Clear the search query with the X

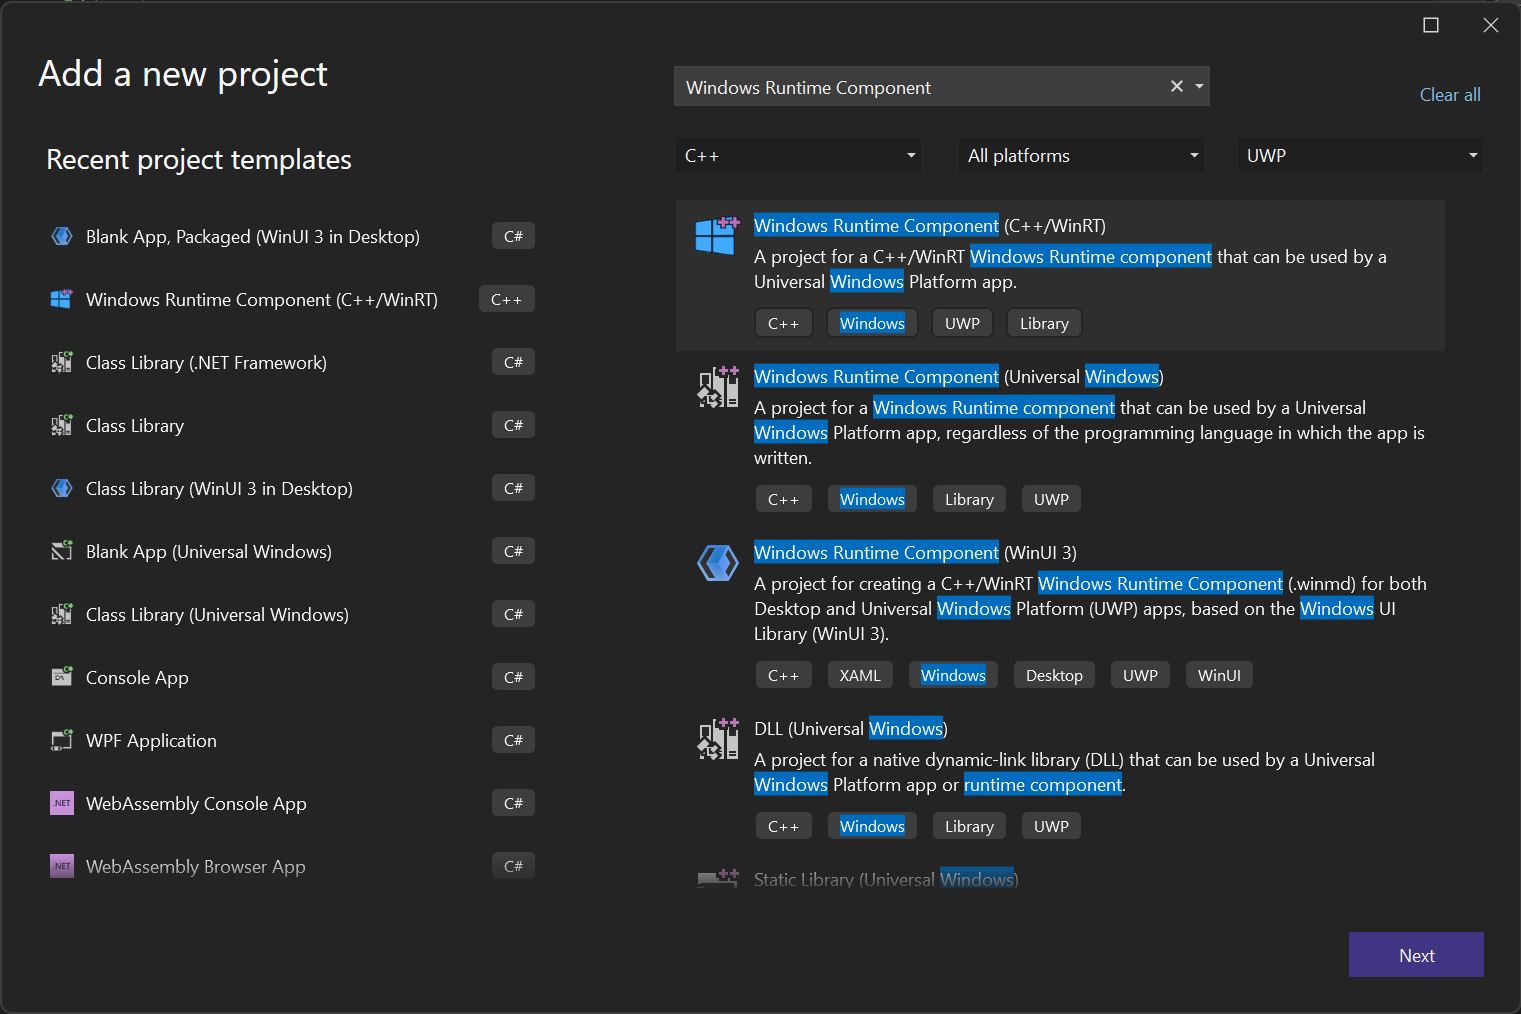click(x=1176, y=86)
